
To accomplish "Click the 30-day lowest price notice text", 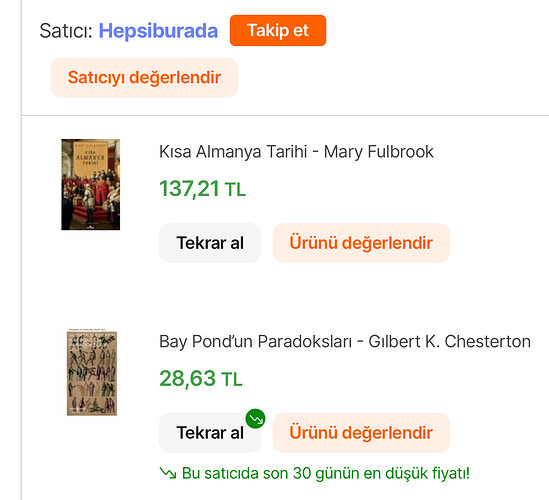I will [x=326, y=473].
